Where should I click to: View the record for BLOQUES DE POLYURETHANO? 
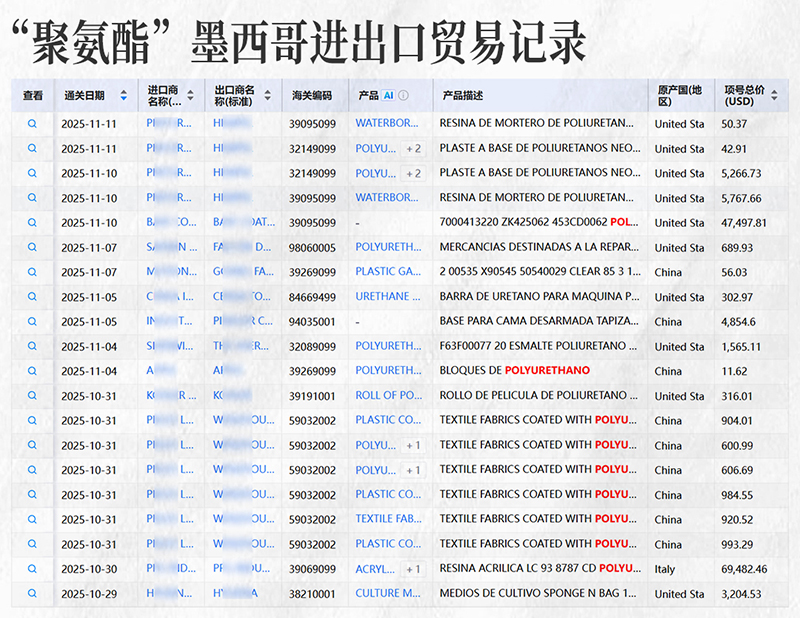(32, 370)
